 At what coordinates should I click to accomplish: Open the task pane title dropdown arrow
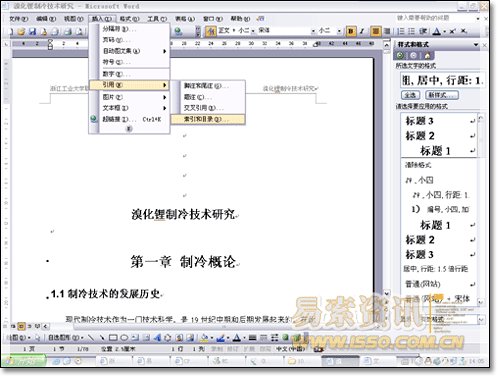coord(476,45)
